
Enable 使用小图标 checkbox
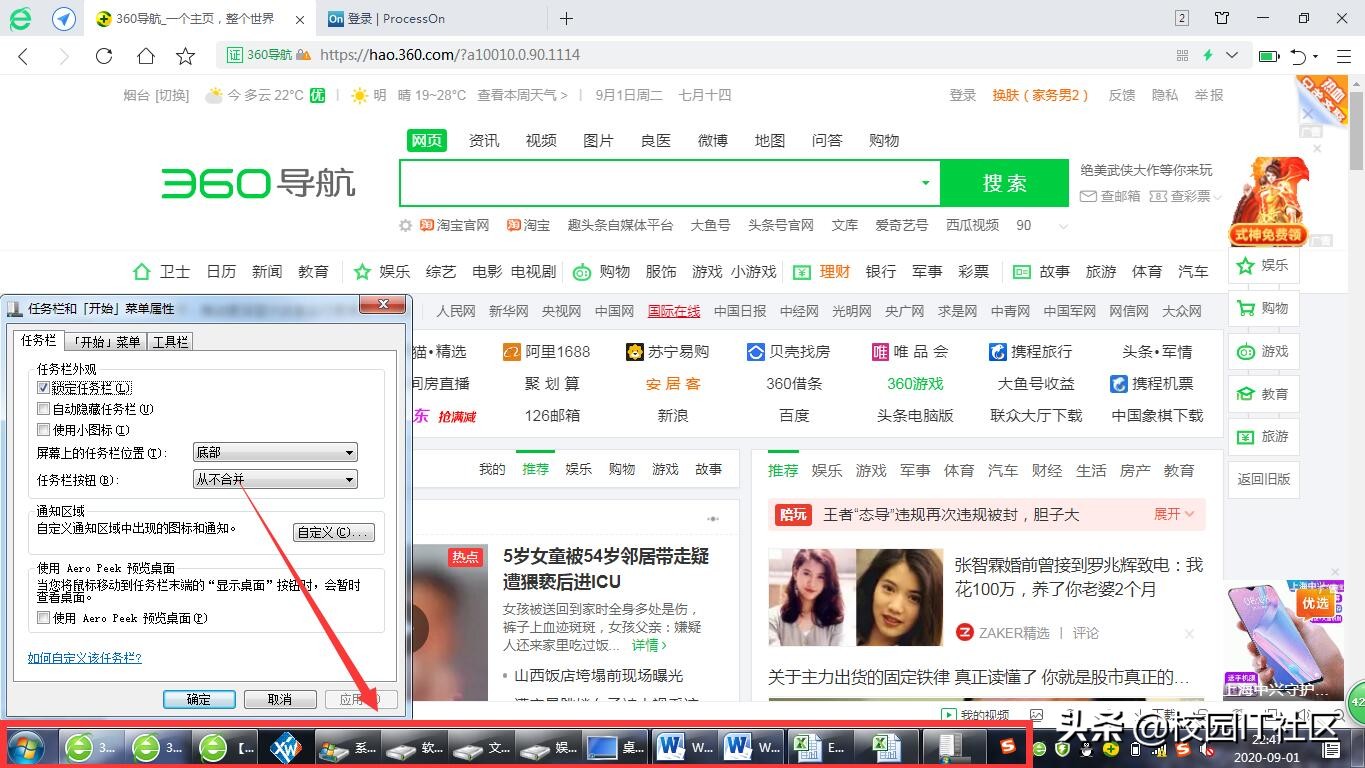click(x=43, y=430)
